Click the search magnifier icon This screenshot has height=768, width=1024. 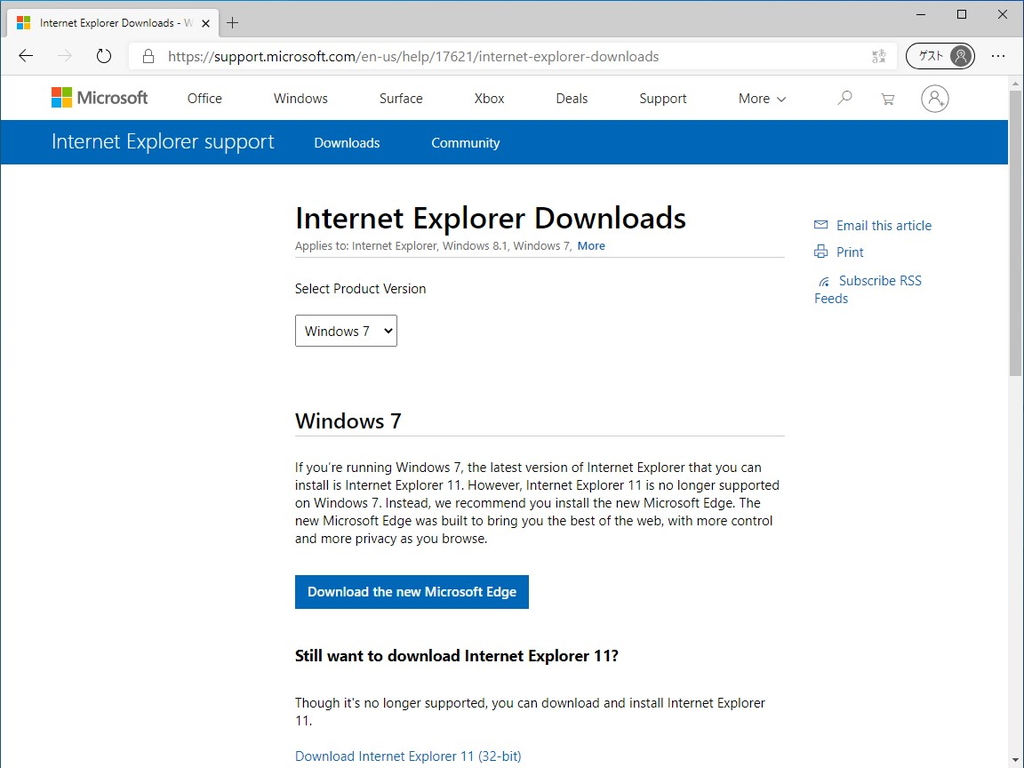click(x=845, y=98)
